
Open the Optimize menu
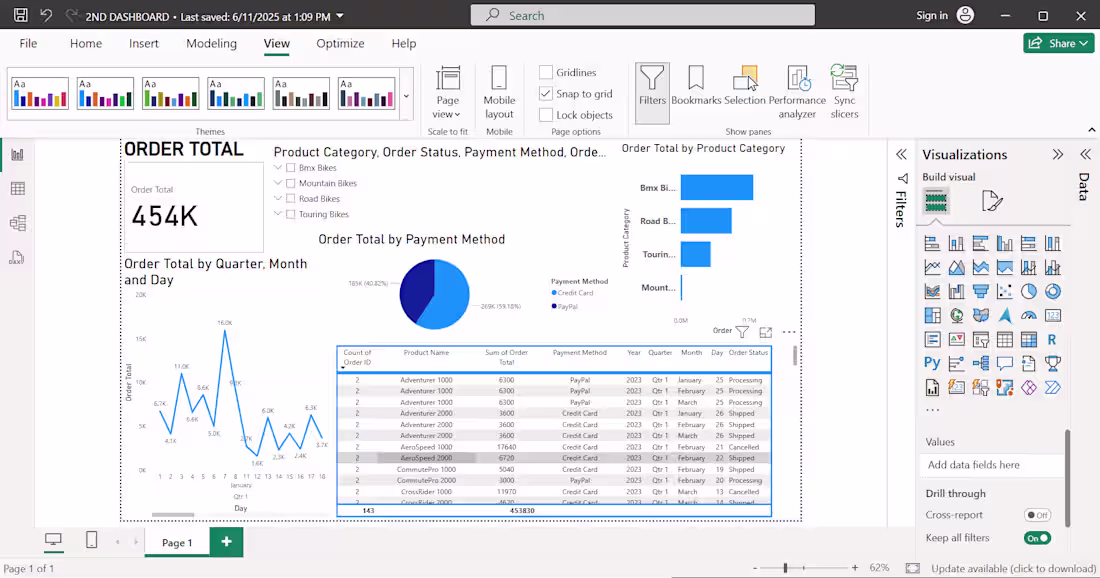coord(340,43)
